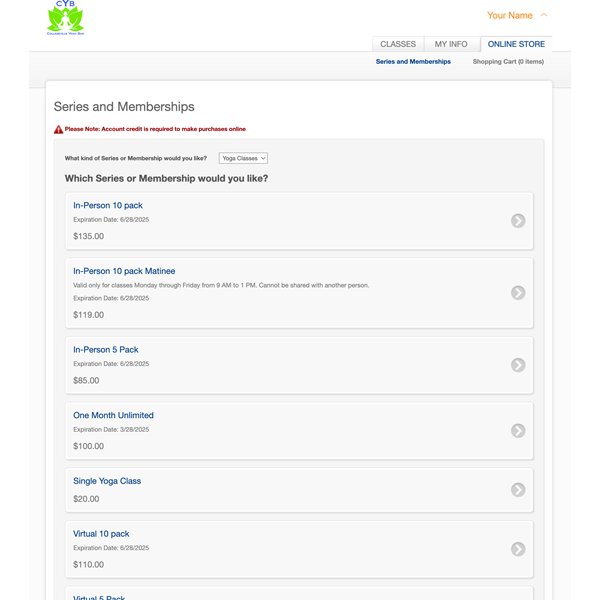
Task: Click the arrow icon for One Month Unlimited
Action: [518, 430]
